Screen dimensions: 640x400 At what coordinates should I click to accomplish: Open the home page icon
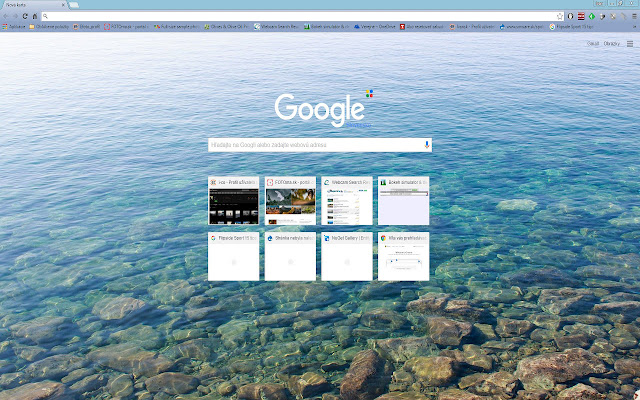[35, 16]
